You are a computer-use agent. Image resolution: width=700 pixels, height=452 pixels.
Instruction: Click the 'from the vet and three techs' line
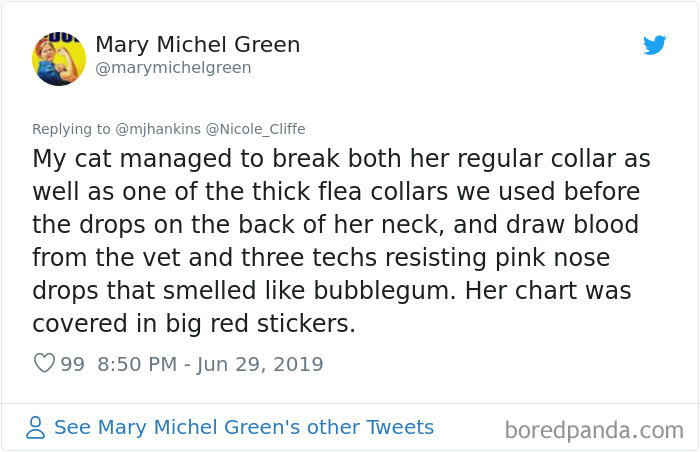tap(321, 258)
